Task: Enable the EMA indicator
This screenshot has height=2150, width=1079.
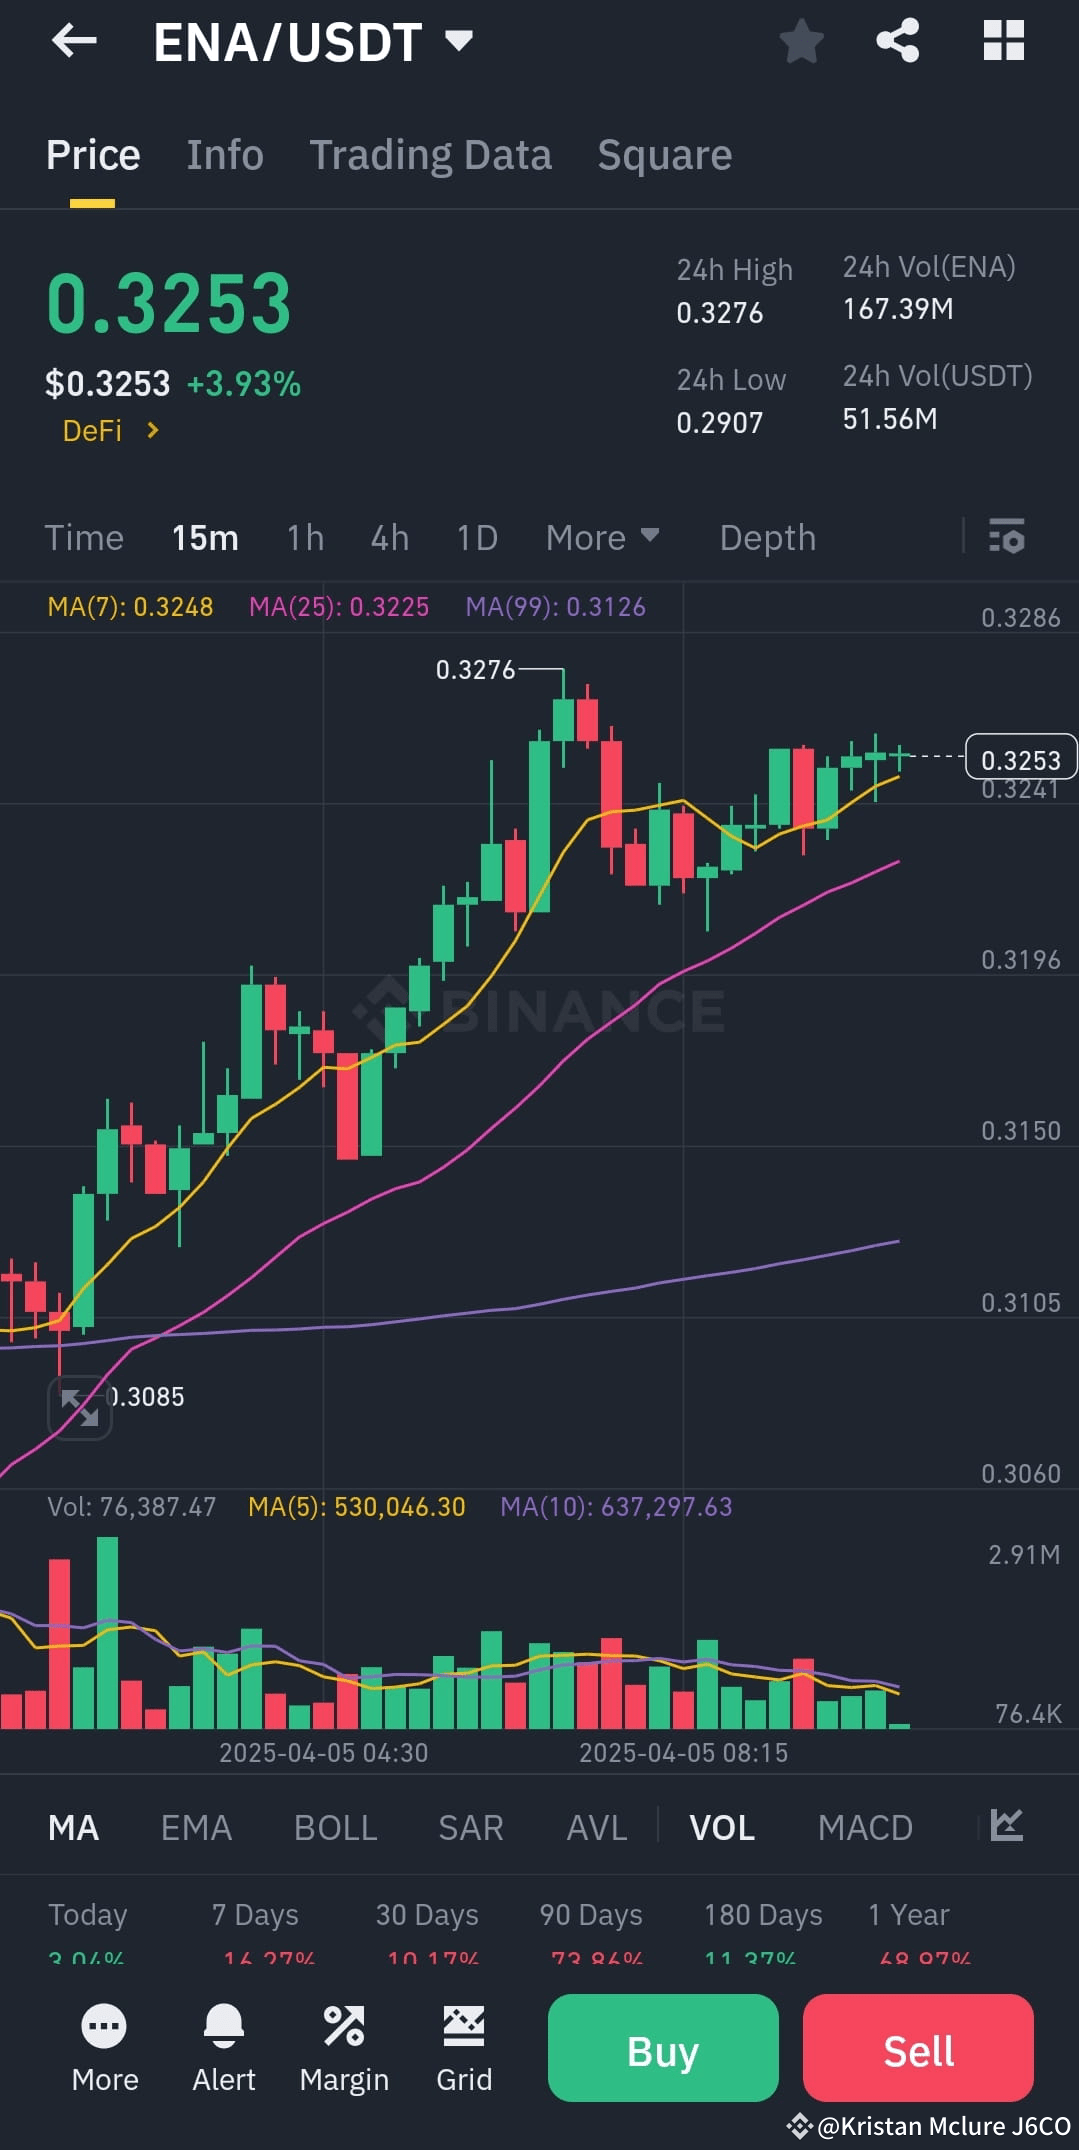Action: 196,1826
